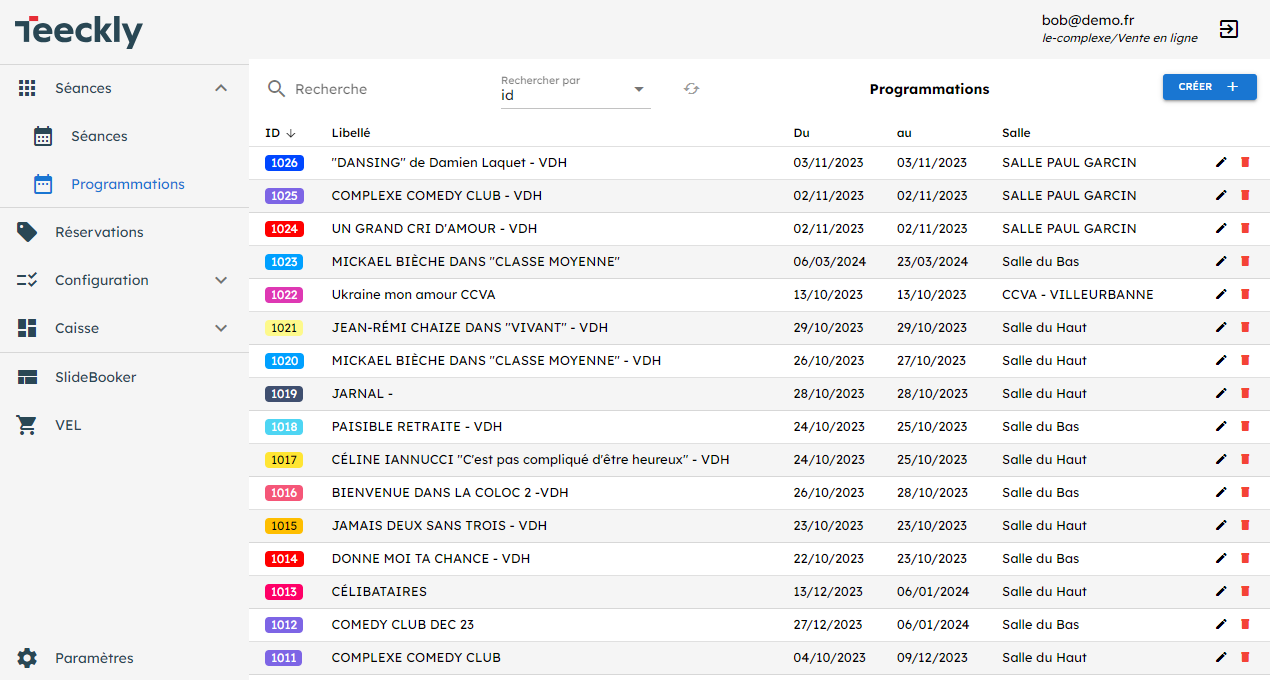Image resolution: width=1270 pixels, height=680 pixels.
Task: Expand the Configuration menu section
Action: point(221,280)
